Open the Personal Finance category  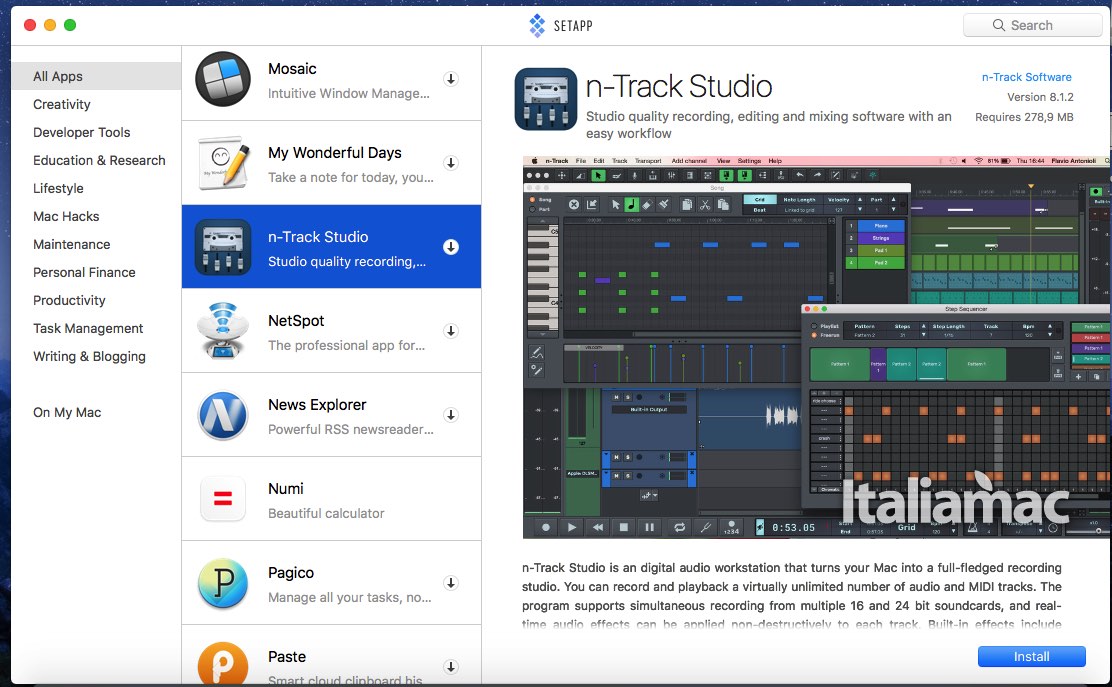[84, 272]
